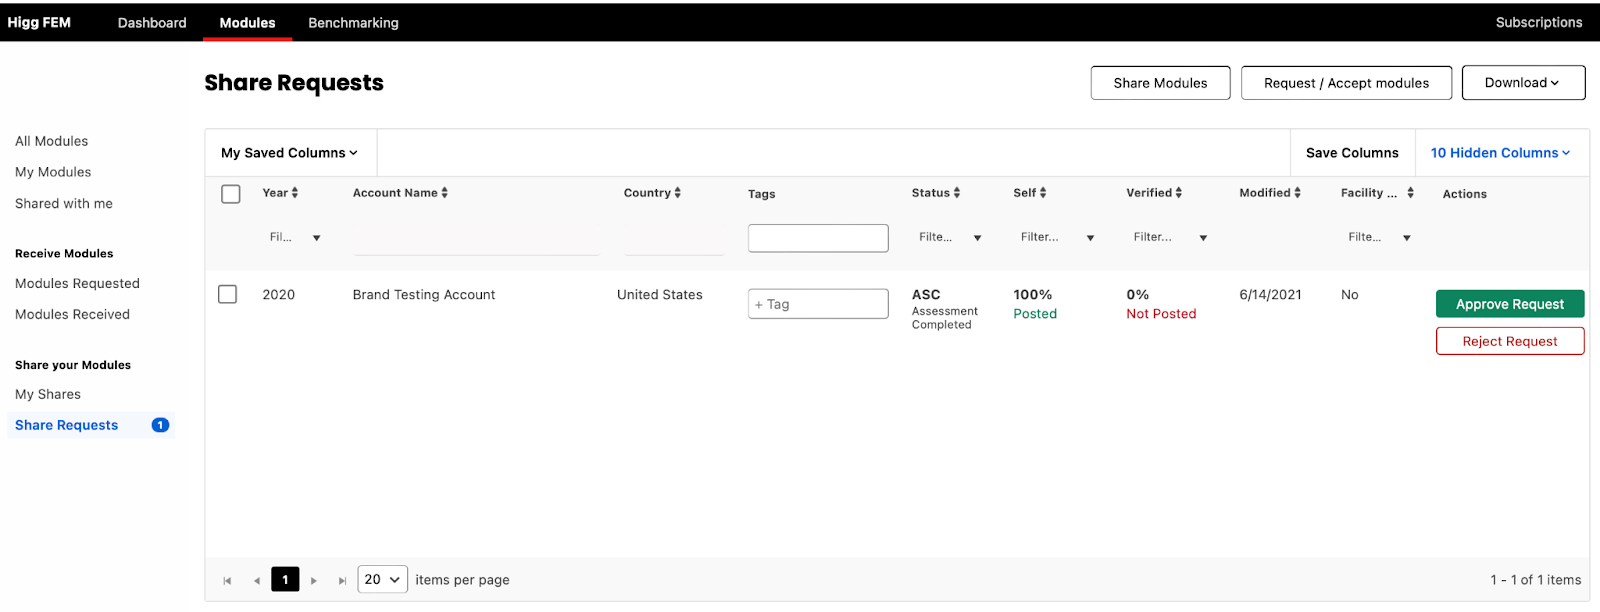Go to next page arrow

pos(314,580)
